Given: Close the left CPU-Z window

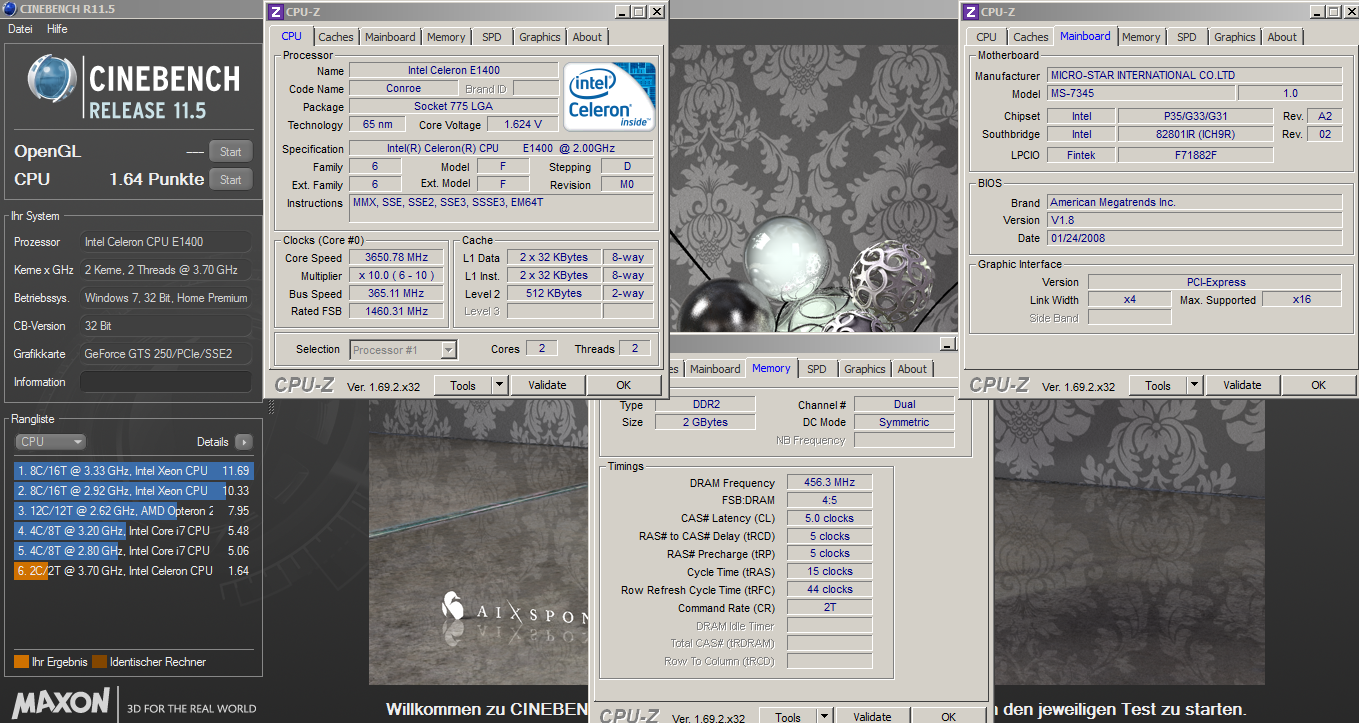Looking at the screenshot, I should click(x=656, y=12).
